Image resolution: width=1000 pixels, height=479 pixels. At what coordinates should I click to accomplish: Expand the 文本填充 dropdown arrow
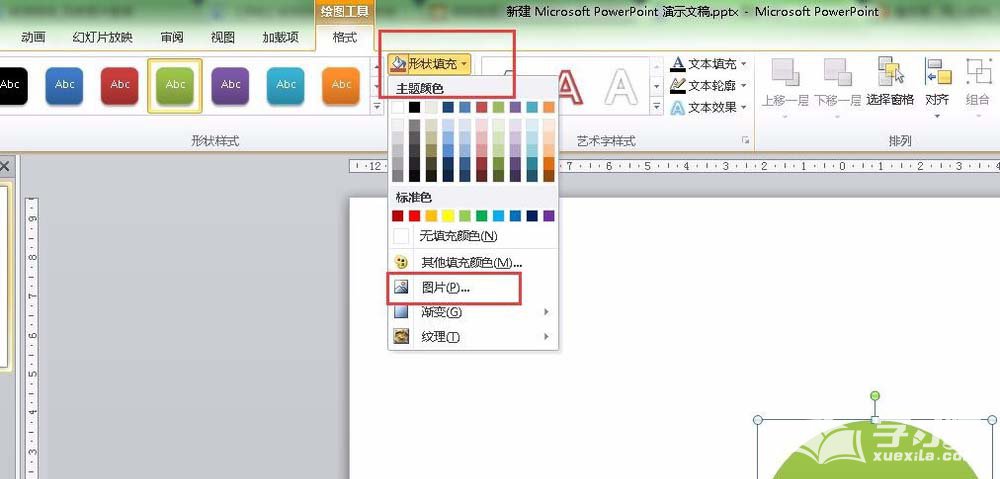pos(744,64)
